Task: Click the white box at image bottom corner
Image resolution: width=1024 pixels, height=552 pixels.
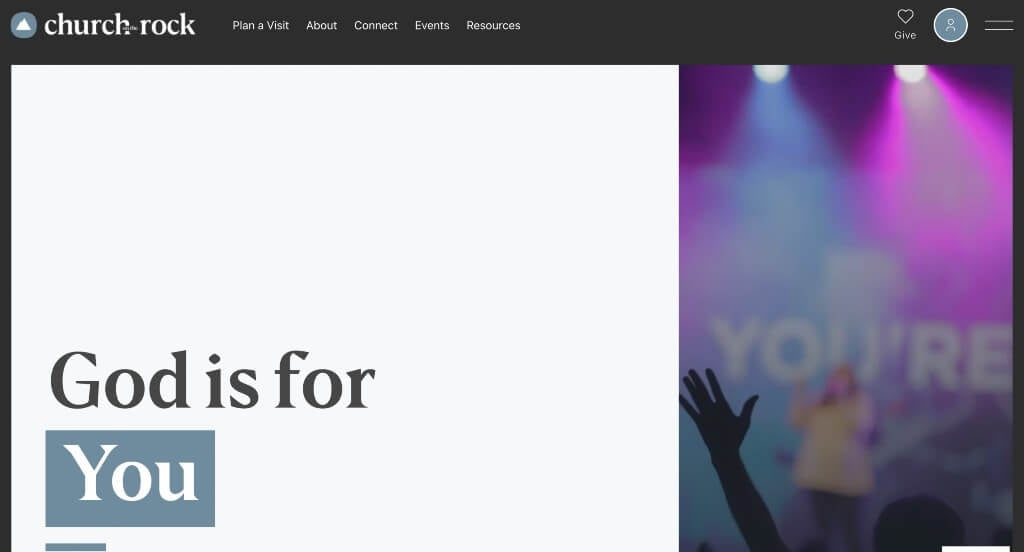Action: [976, 549]
